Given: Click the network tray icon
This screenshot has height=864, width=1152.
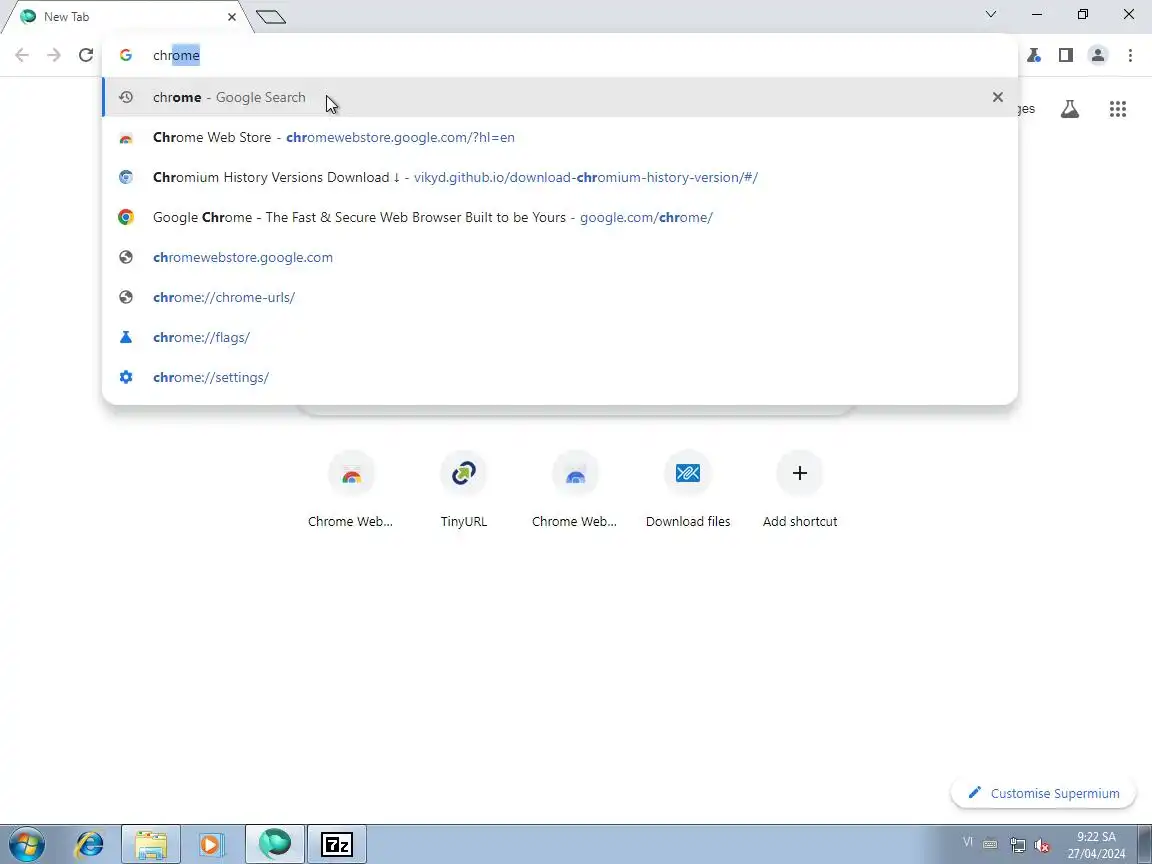Looking at the screenshot, I should point(1018,845).
